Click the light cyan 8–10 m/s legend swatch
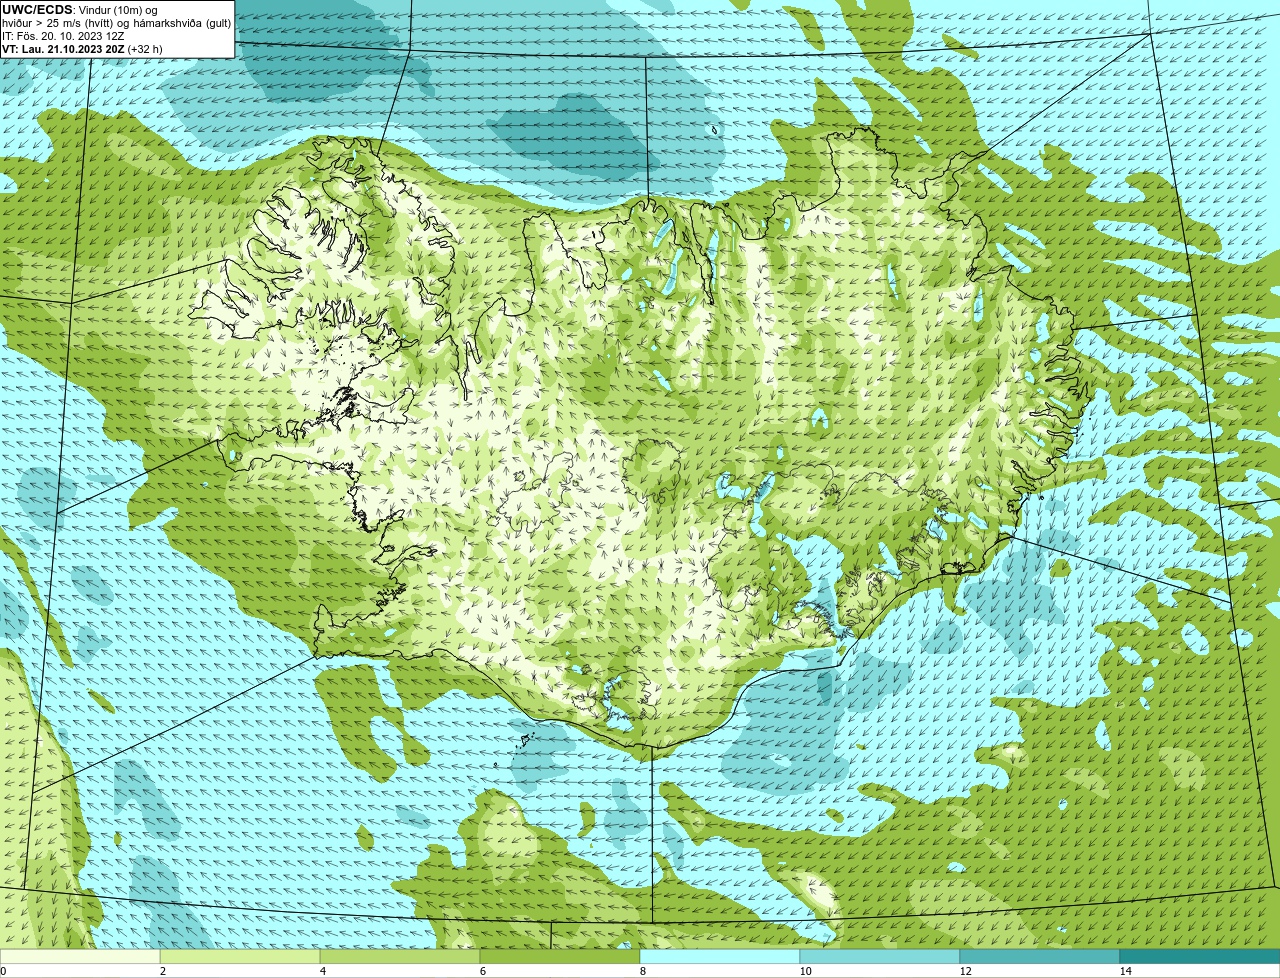The width and height of the screenshot is (1280, 978). [x=720, y=956]
